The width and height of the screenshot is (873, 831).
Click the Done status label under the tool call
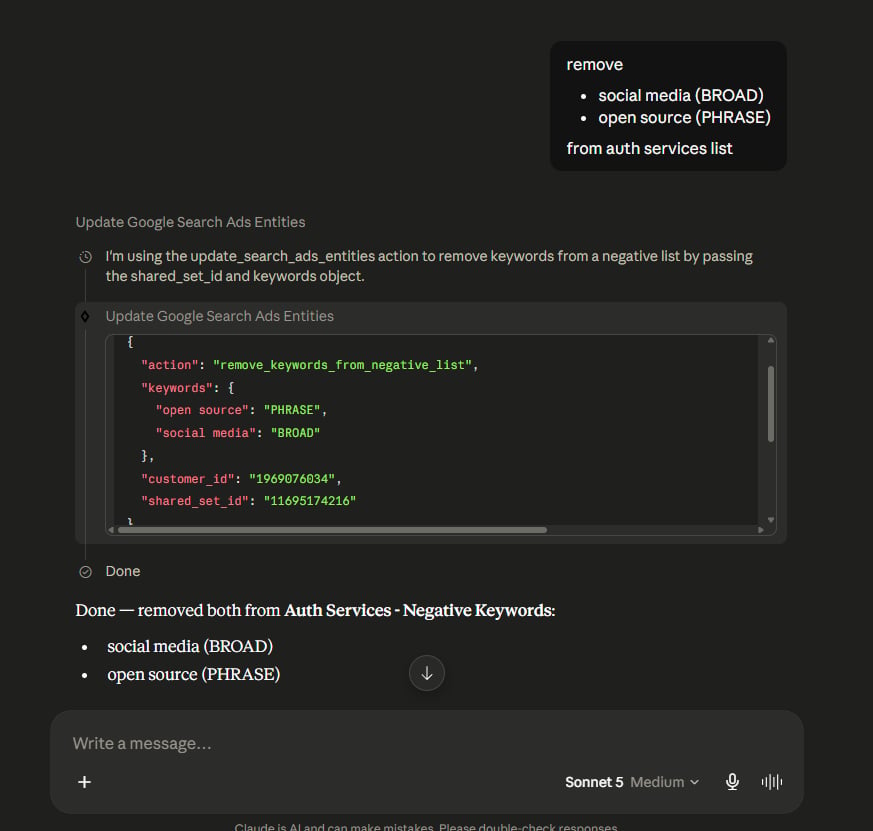[122, 572]
